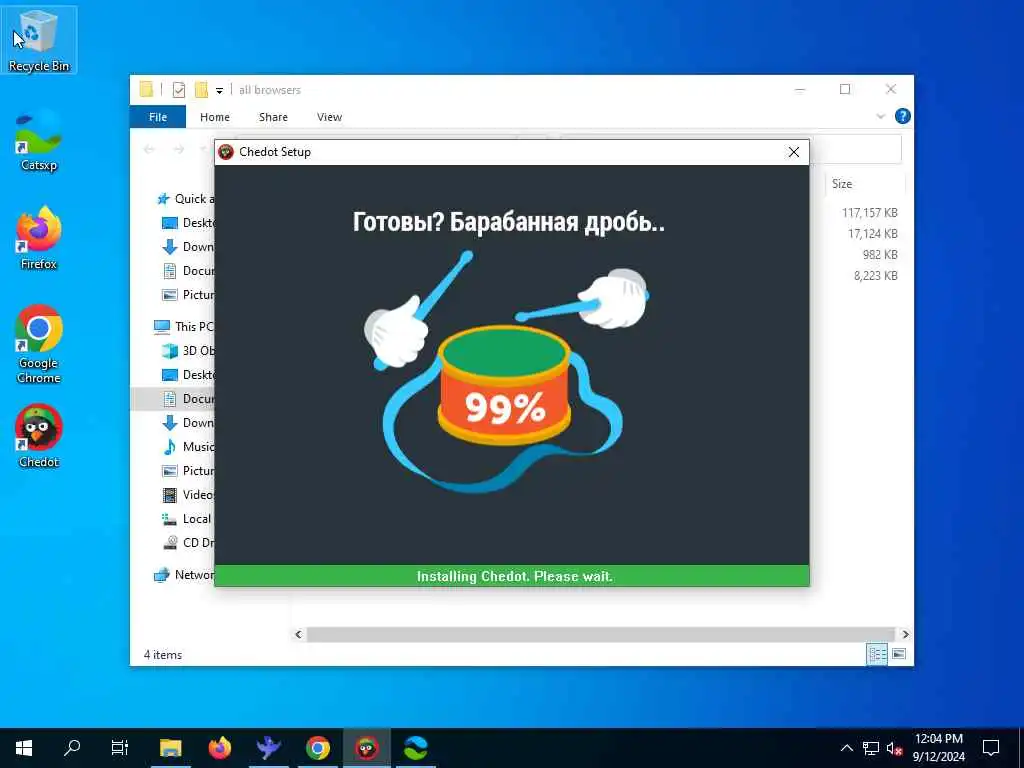1024x768 pixels.
Task: Launch the Chedot desktop shortcut
Action: coord(39,436)
